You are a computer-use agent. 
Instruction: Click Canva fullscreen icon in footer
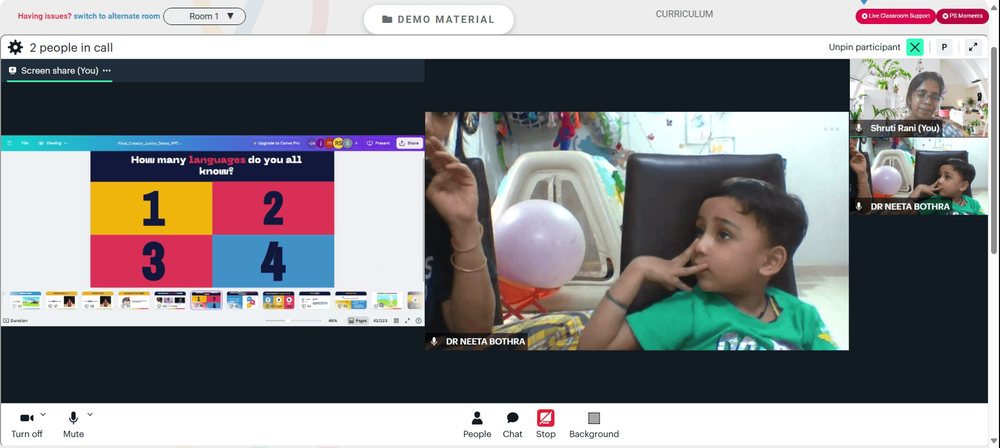[408, 320]
